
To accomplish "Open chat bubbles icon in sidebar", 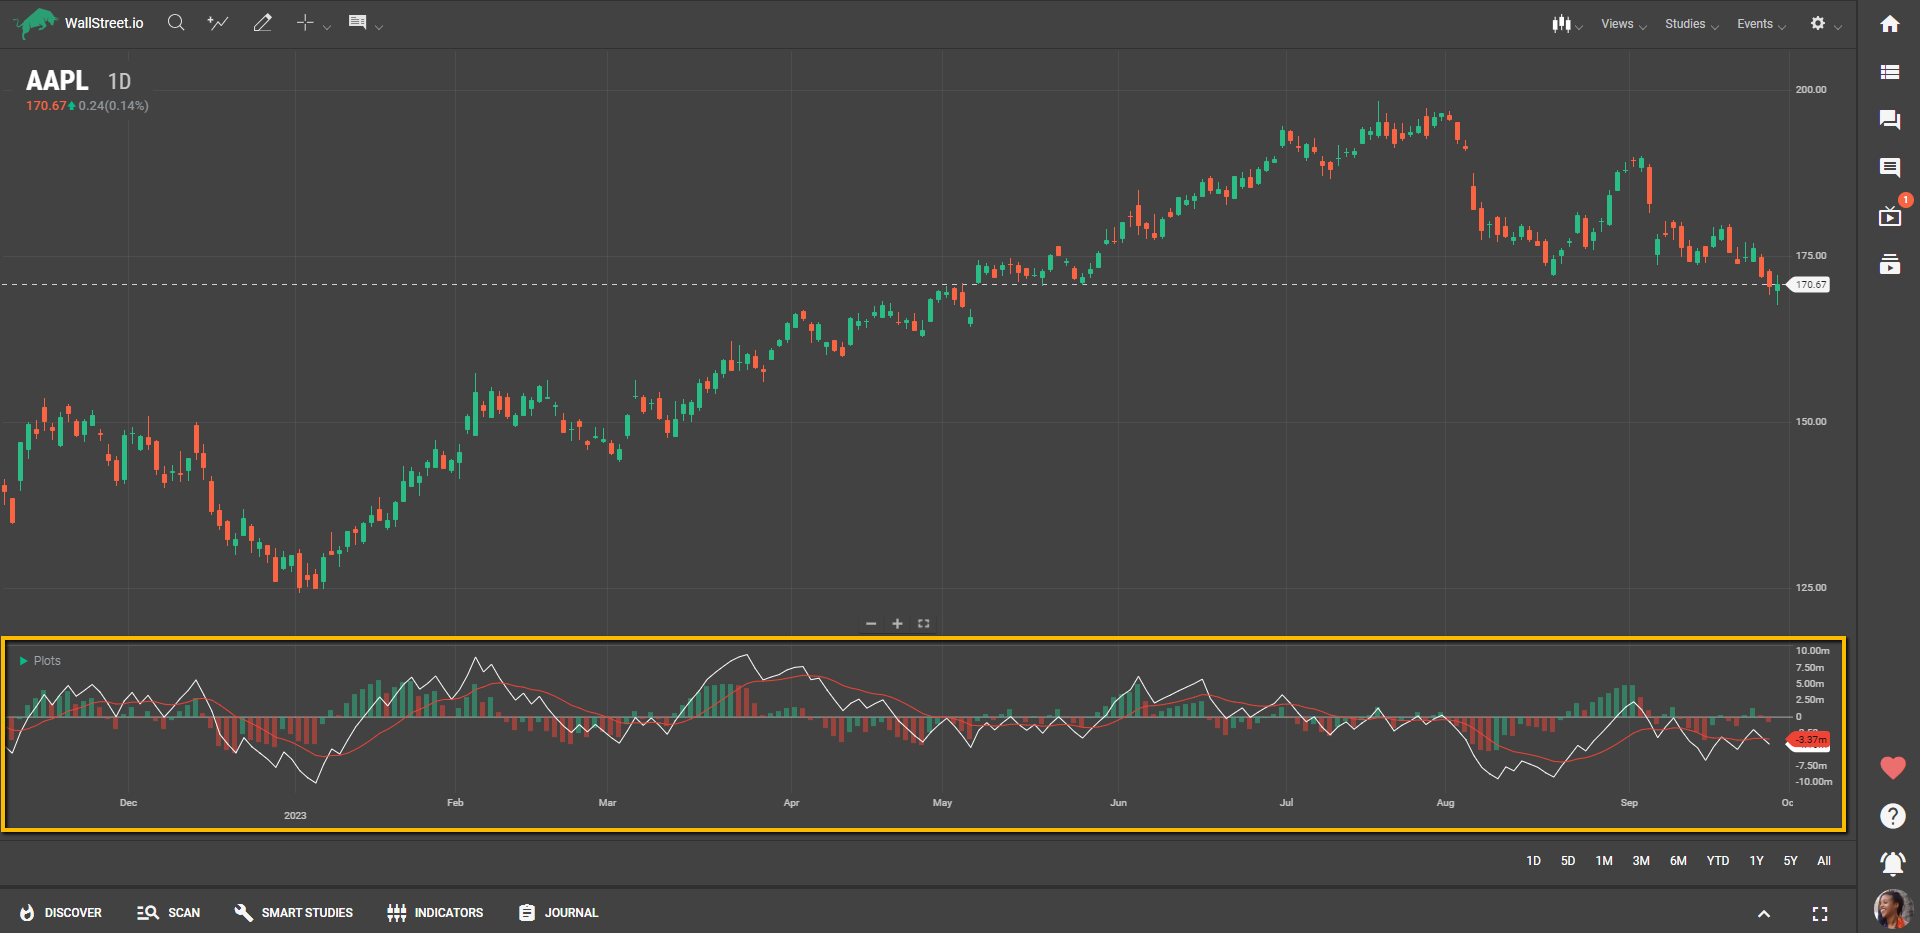I will 1890,120.
